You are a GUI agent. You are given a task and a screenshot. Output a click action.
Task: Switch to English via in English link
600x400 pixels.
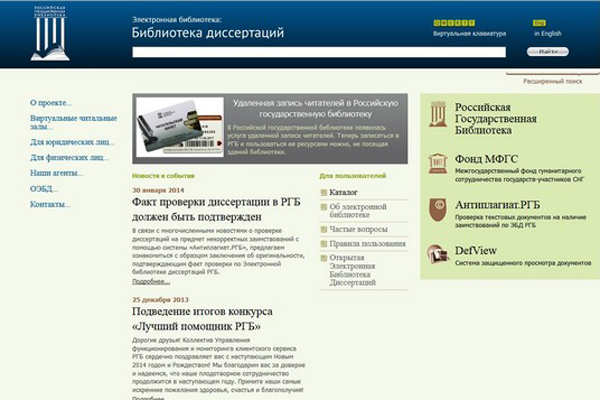[548, 34]
